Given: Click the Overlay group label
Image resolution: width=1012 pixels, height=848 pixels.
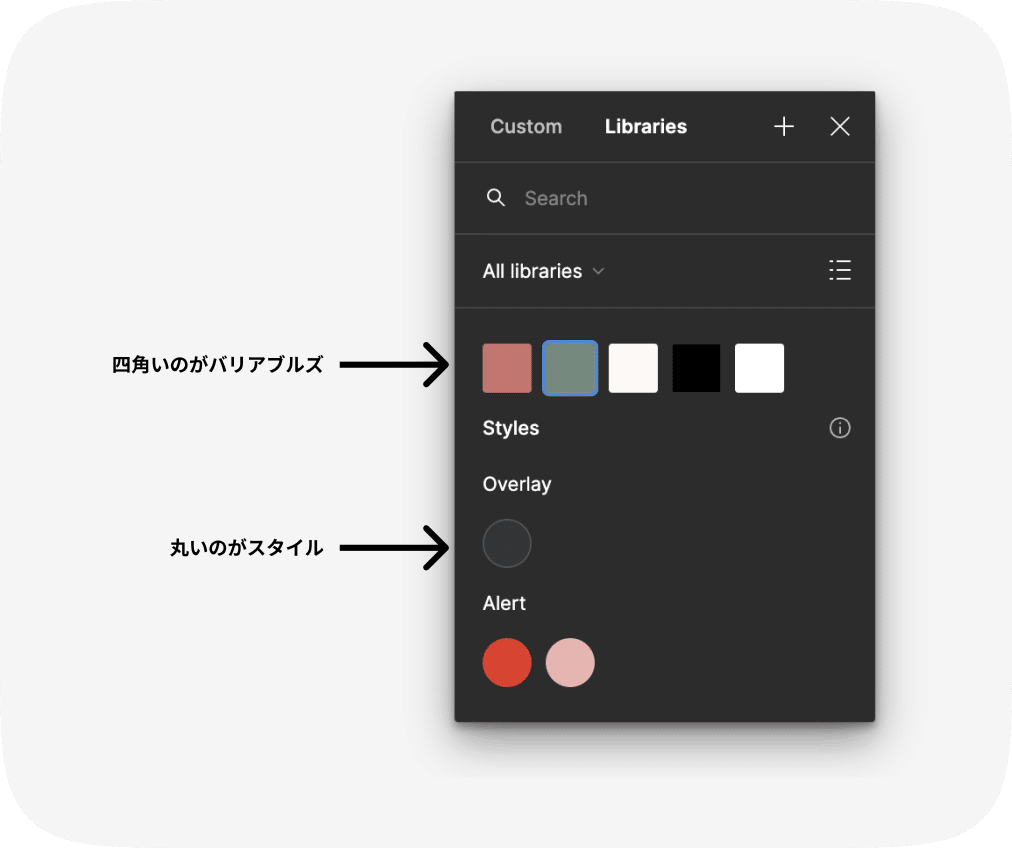Looking at the screenshot, I should click(x=517, y=485).
